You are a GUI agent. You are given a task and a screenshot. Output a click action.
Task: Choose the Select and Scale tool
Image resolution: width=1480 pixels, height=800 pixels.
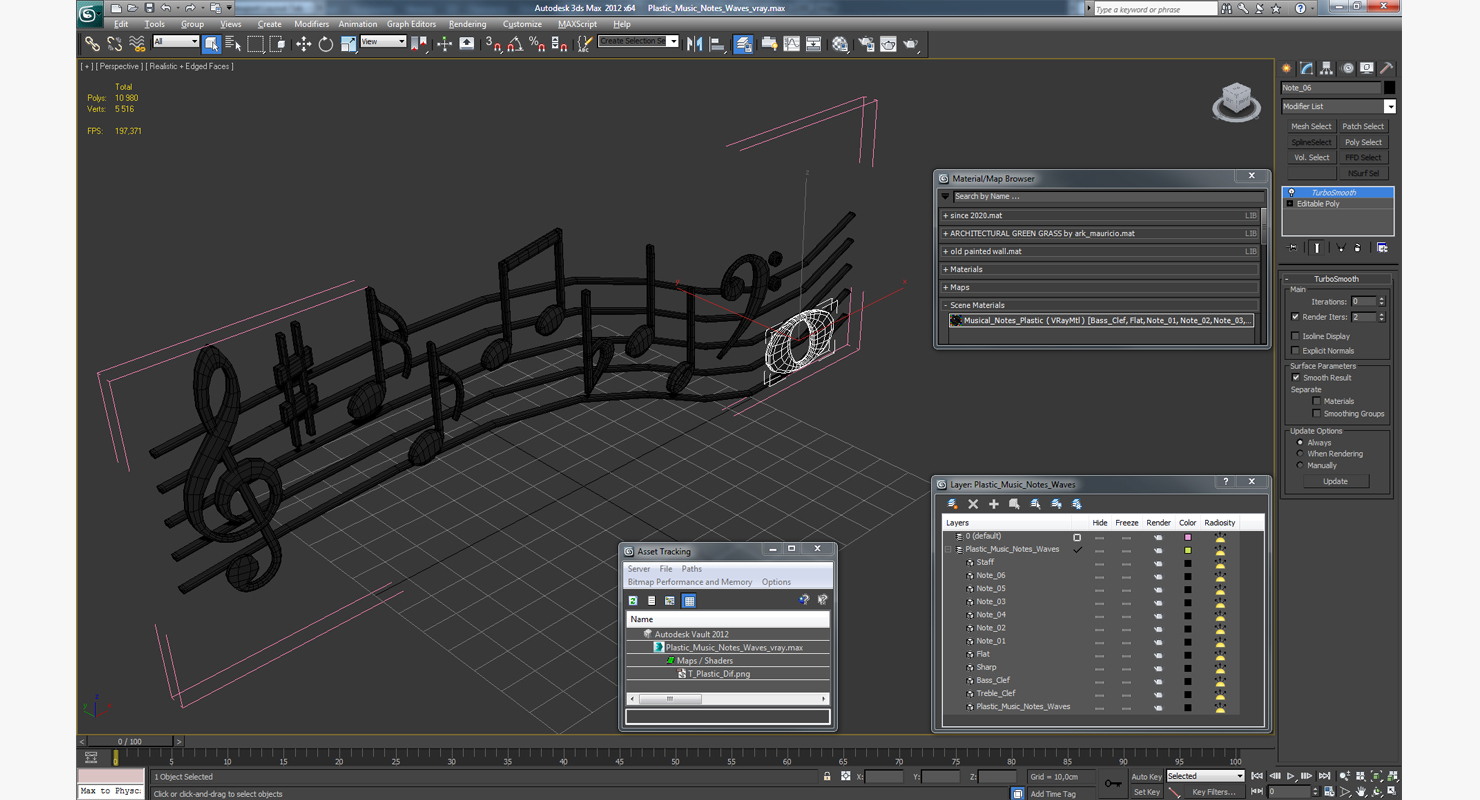pos(348,44)
